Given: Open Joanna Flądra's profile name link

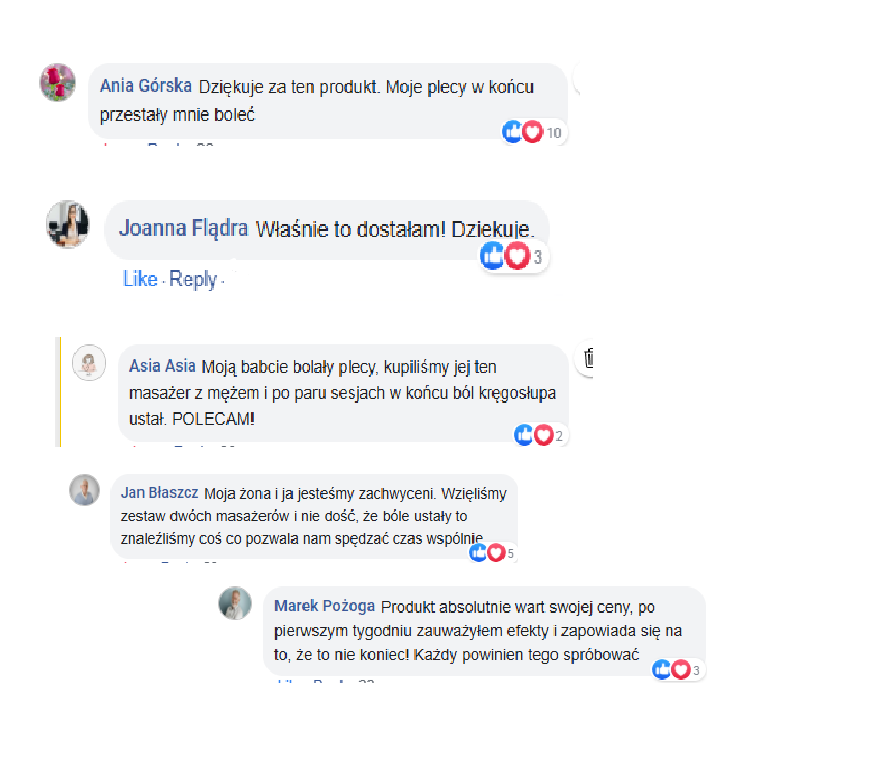Looking at the screenshot, I should (x=184, y=228).
